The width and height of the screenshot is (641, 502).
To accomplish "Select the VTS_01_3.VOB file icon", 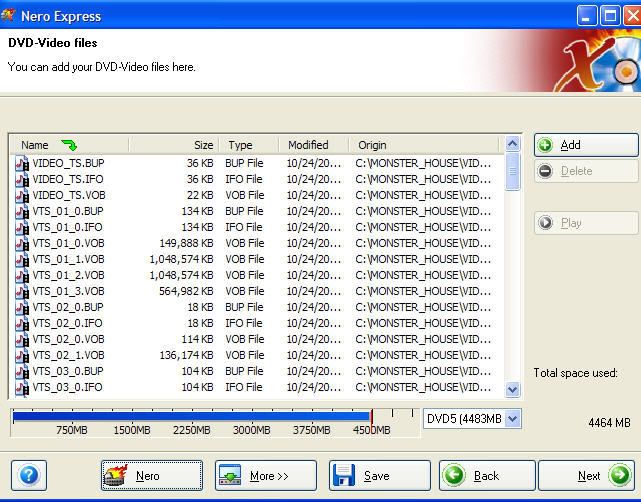I will (x=22, y=291).
